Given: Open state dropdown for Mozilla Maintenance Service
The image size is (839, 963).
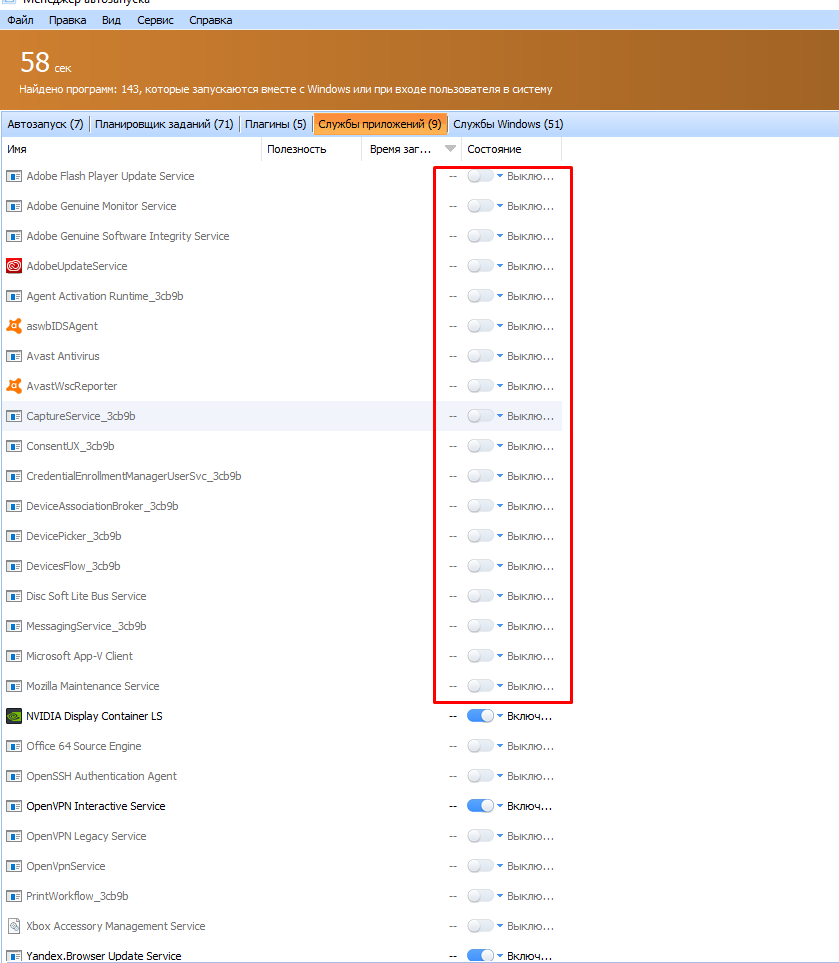Looking at the screenshot, I should tap(500, 686).
